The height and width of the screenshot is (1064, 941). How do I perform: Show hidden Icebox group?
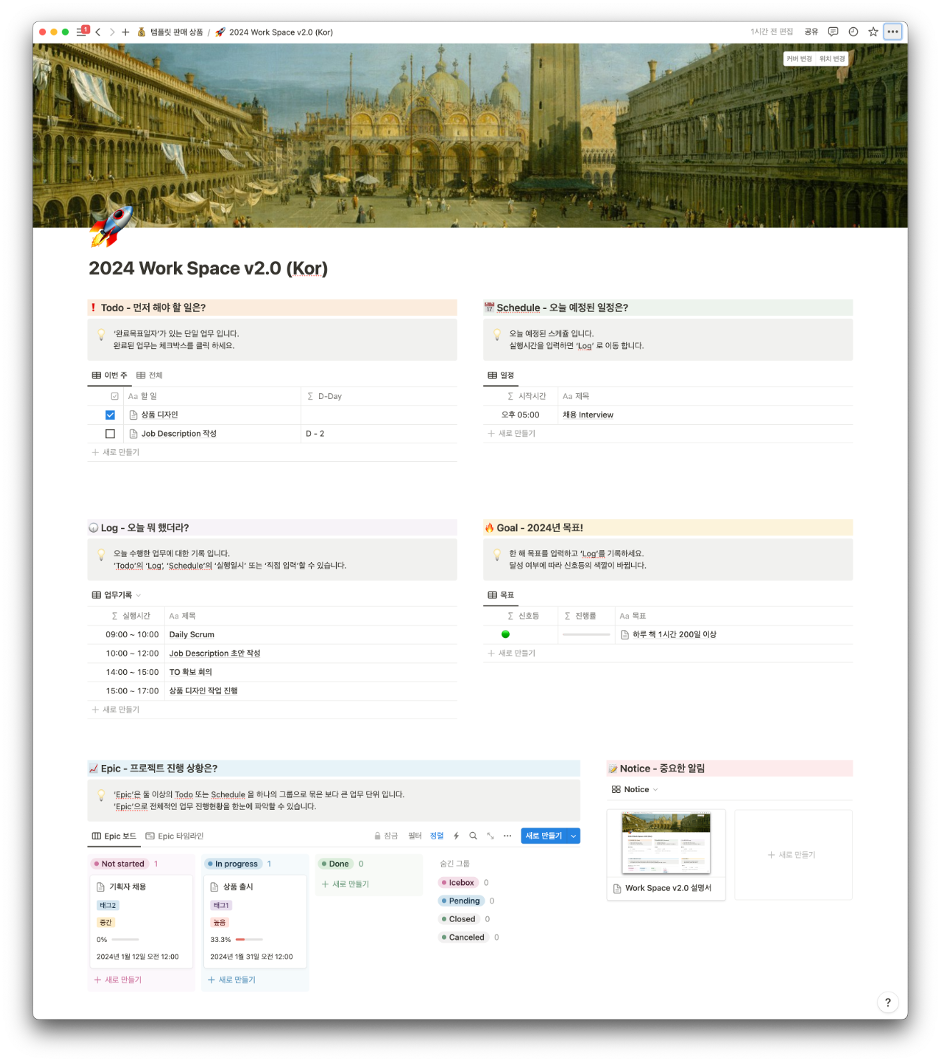(458, 883)
